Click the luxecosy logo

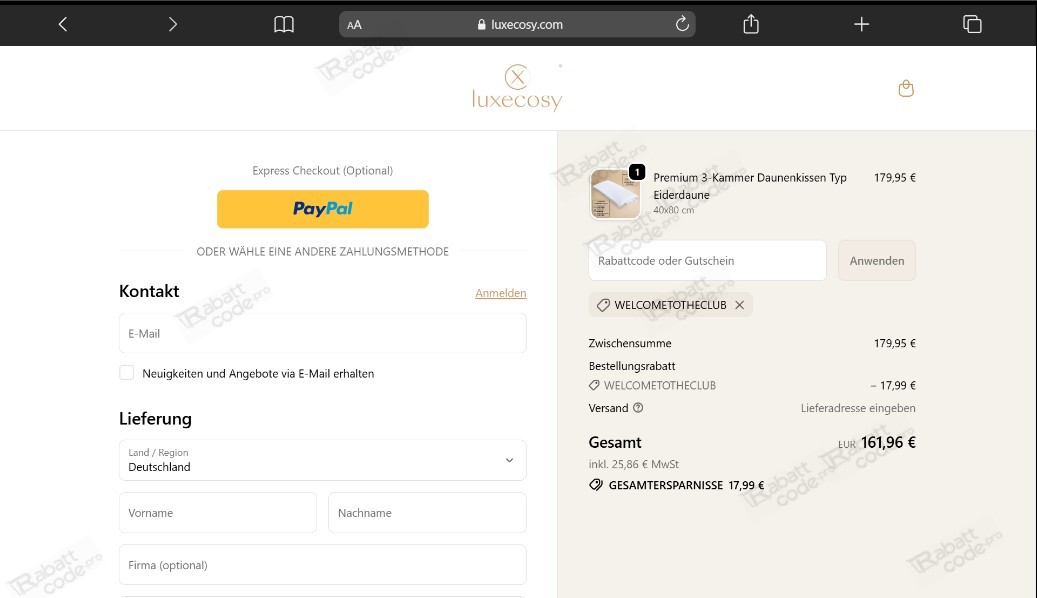[517, 87]
